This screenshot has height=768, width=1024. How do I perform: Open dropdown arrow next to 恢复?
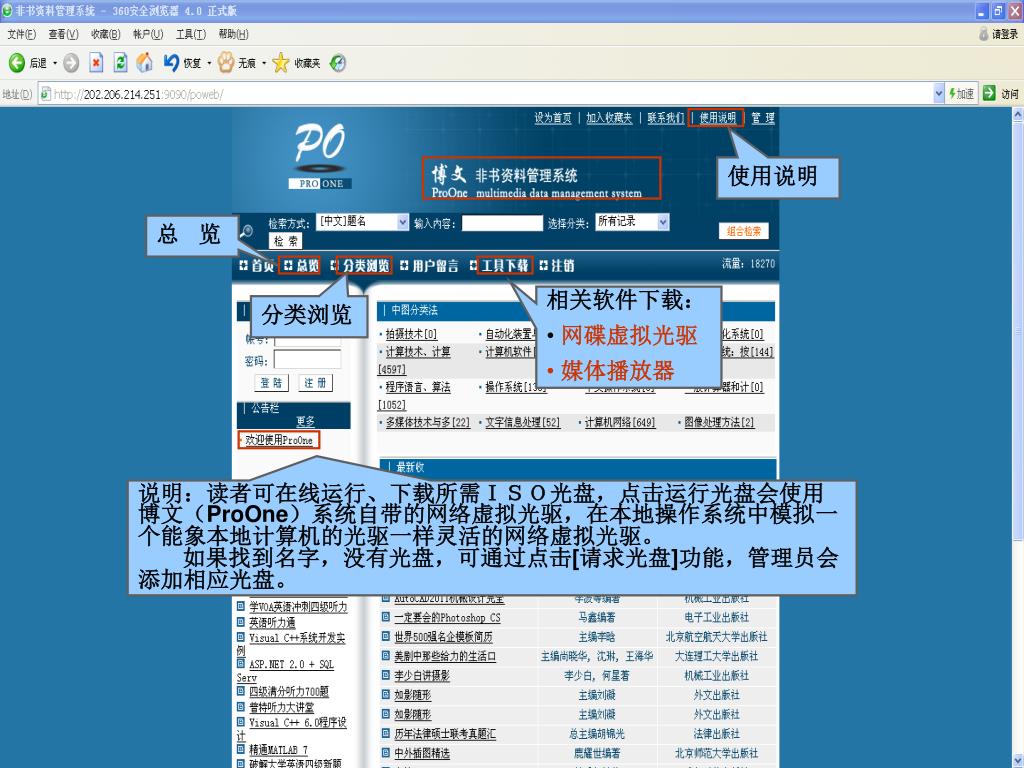(209, 63)
